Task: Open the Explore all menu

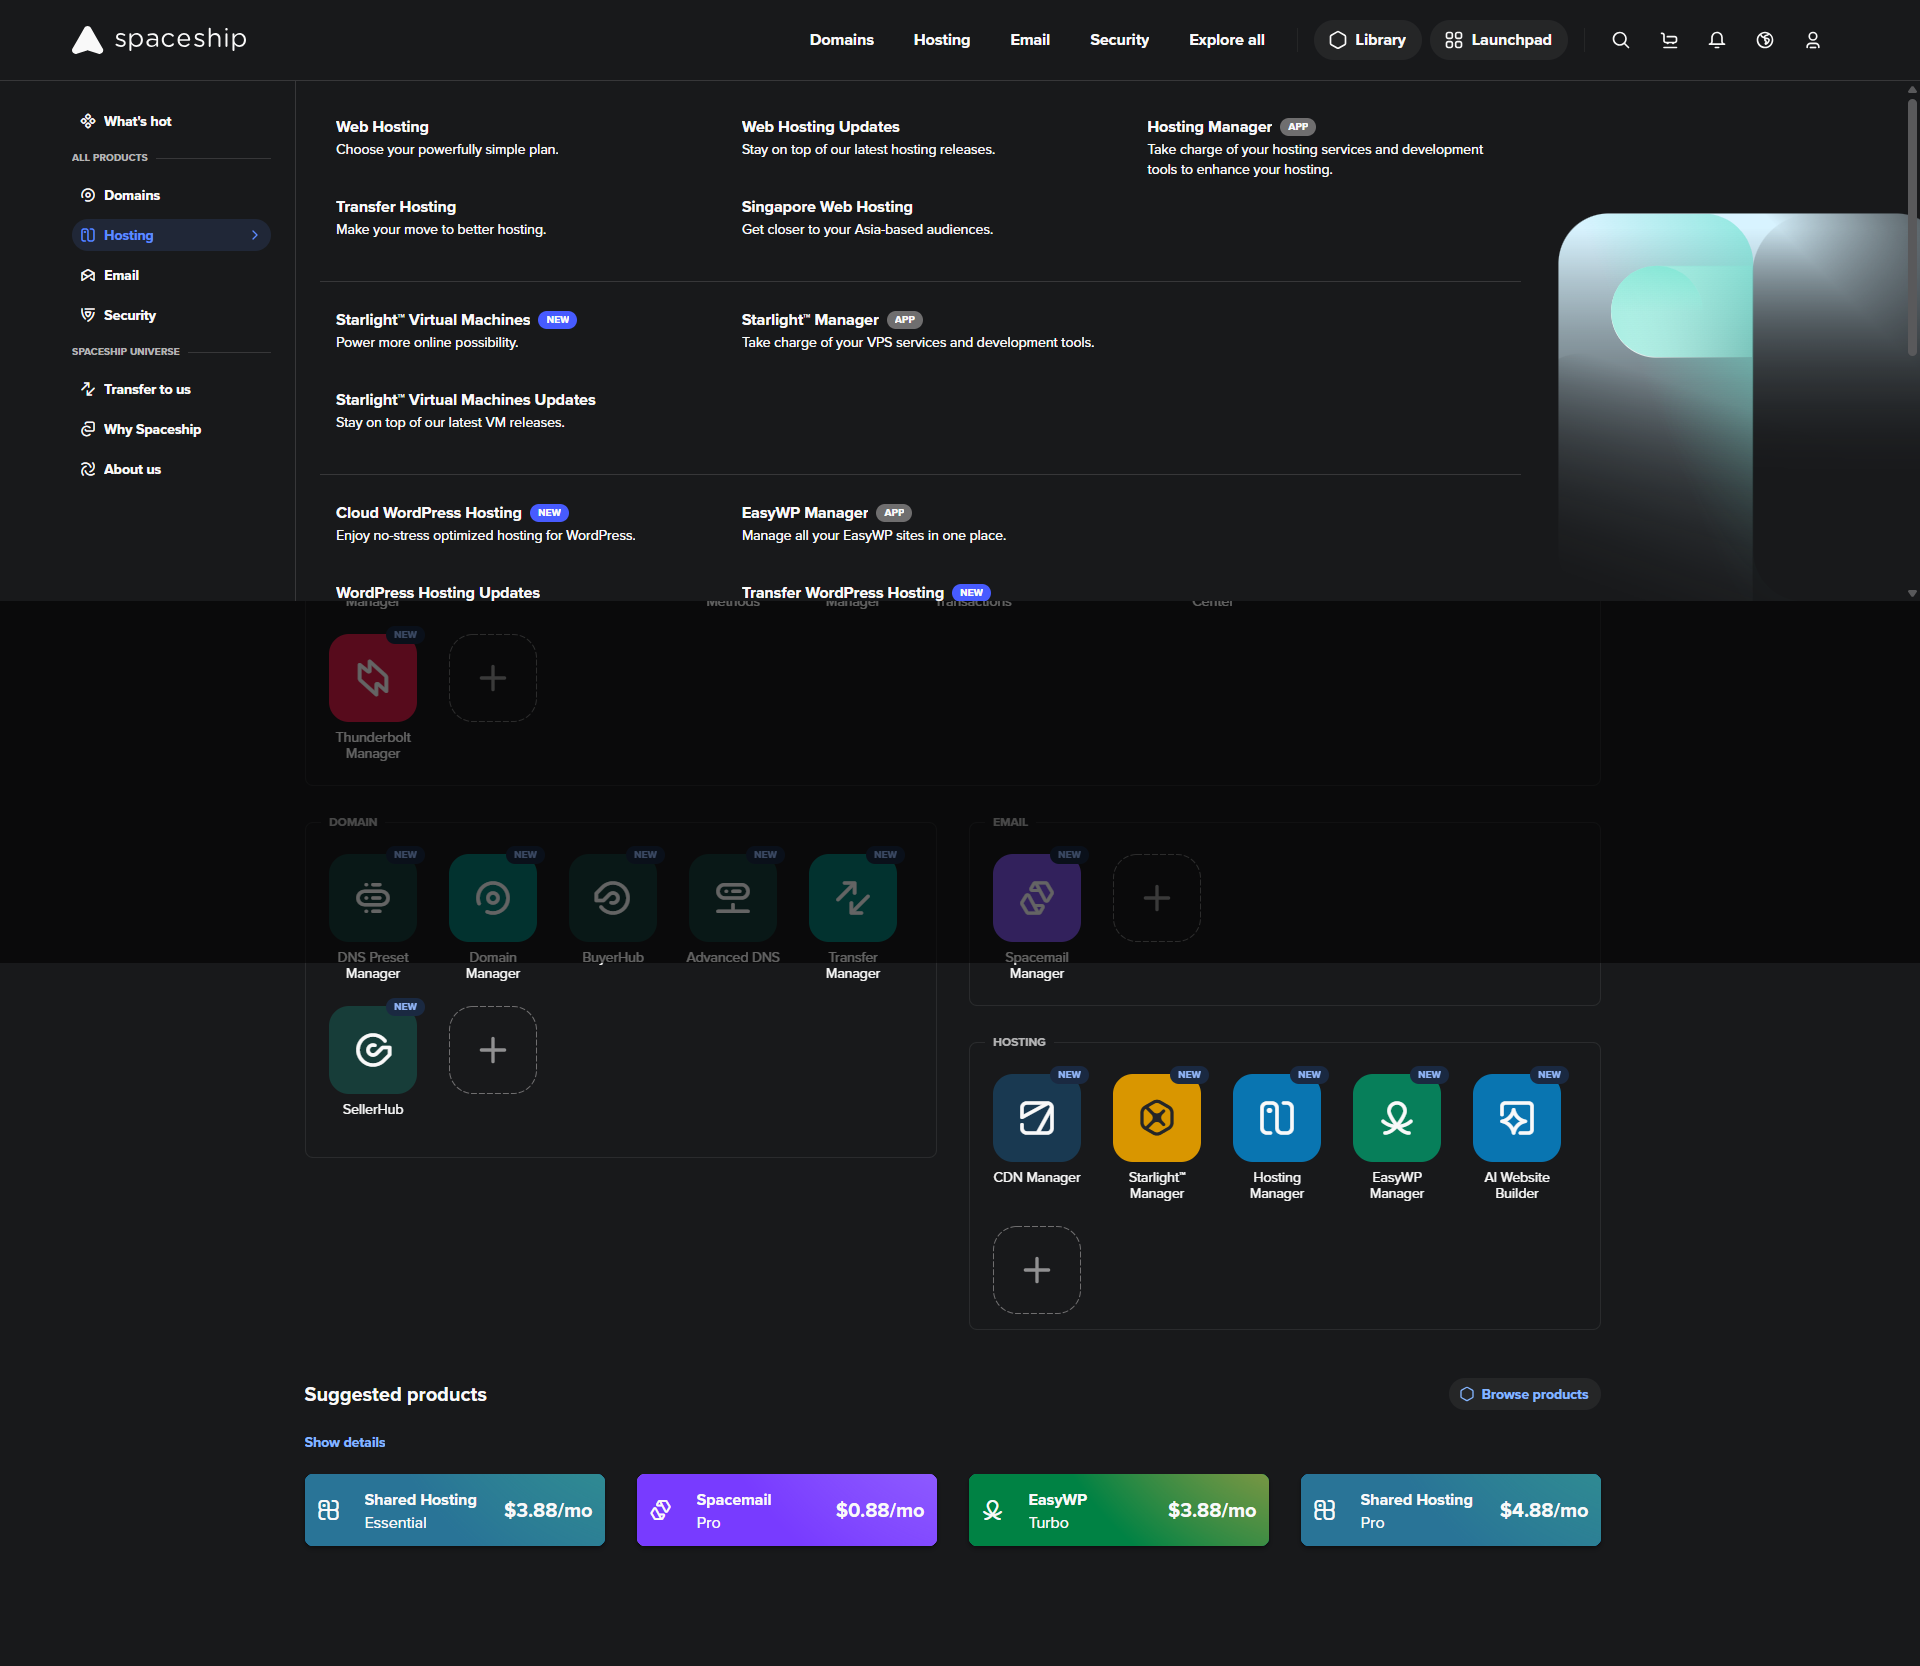Action: 1226,40
